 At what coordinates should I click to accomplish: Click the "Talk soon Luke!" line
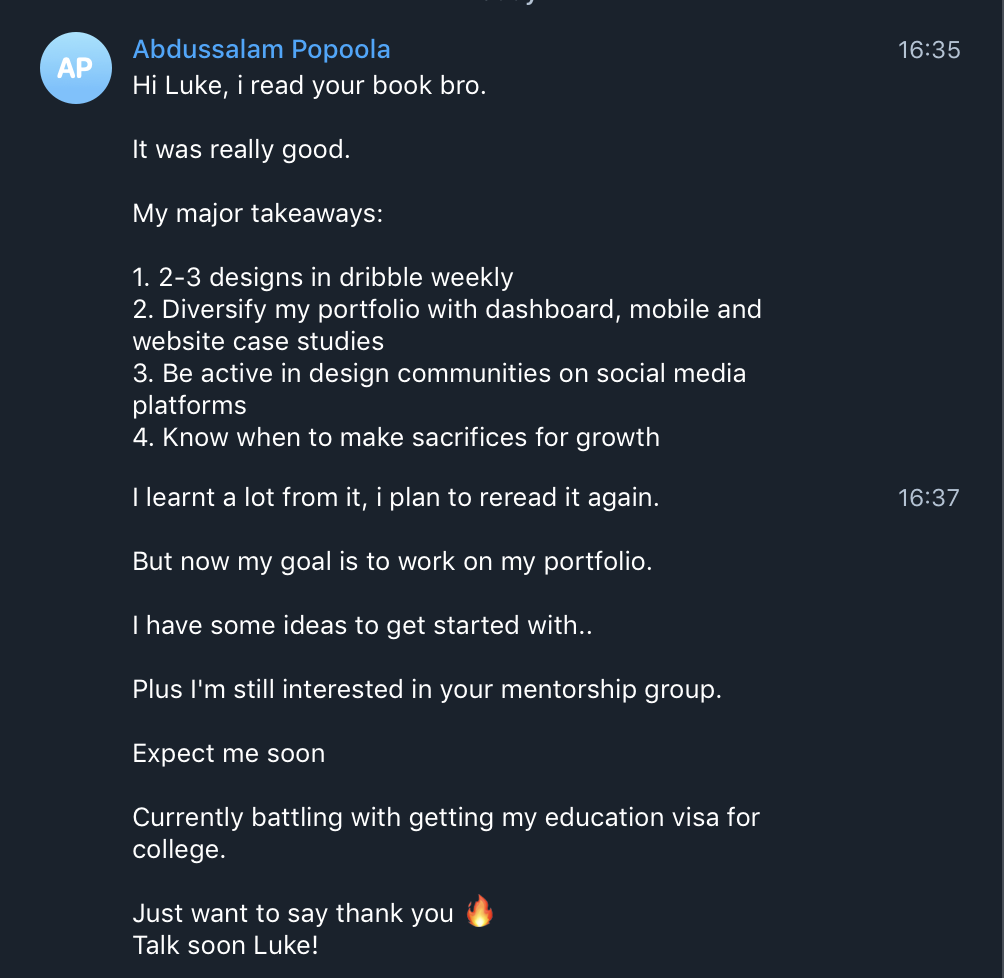click(x=226, y=946)
